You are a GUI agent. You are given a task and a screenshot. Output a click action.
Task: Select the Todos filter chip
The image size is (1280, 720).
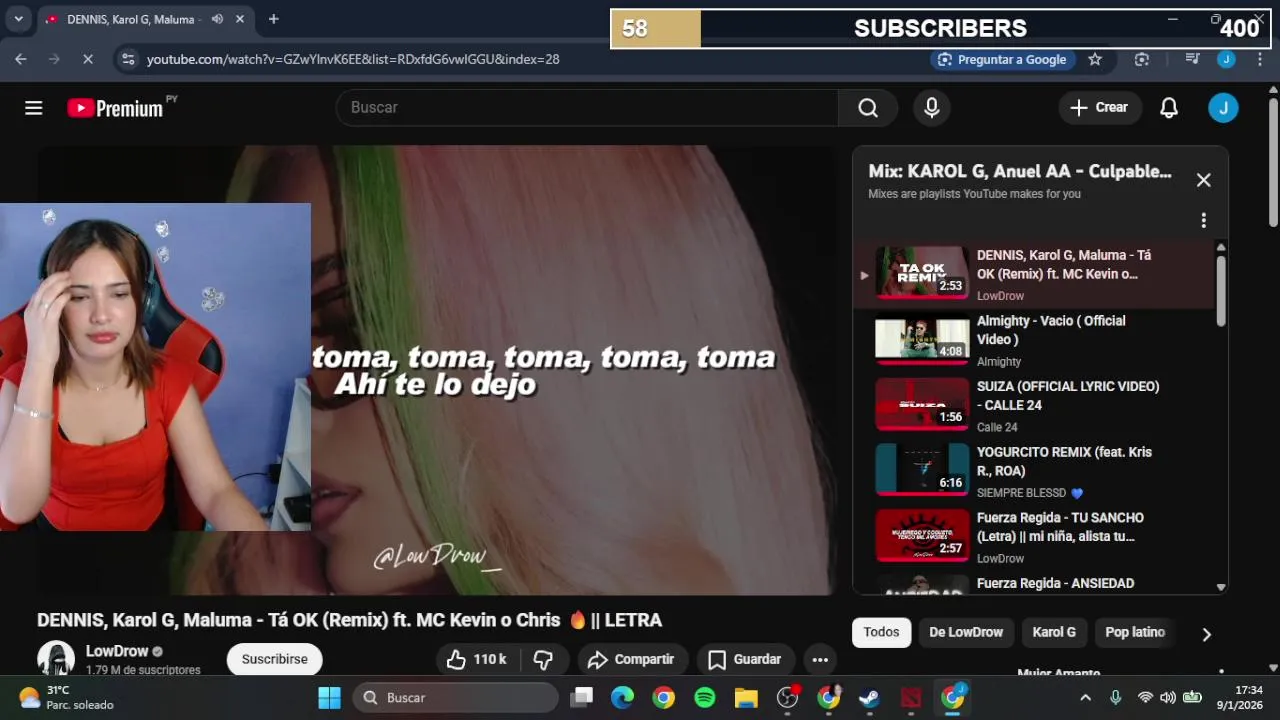(x=881, y=632)
